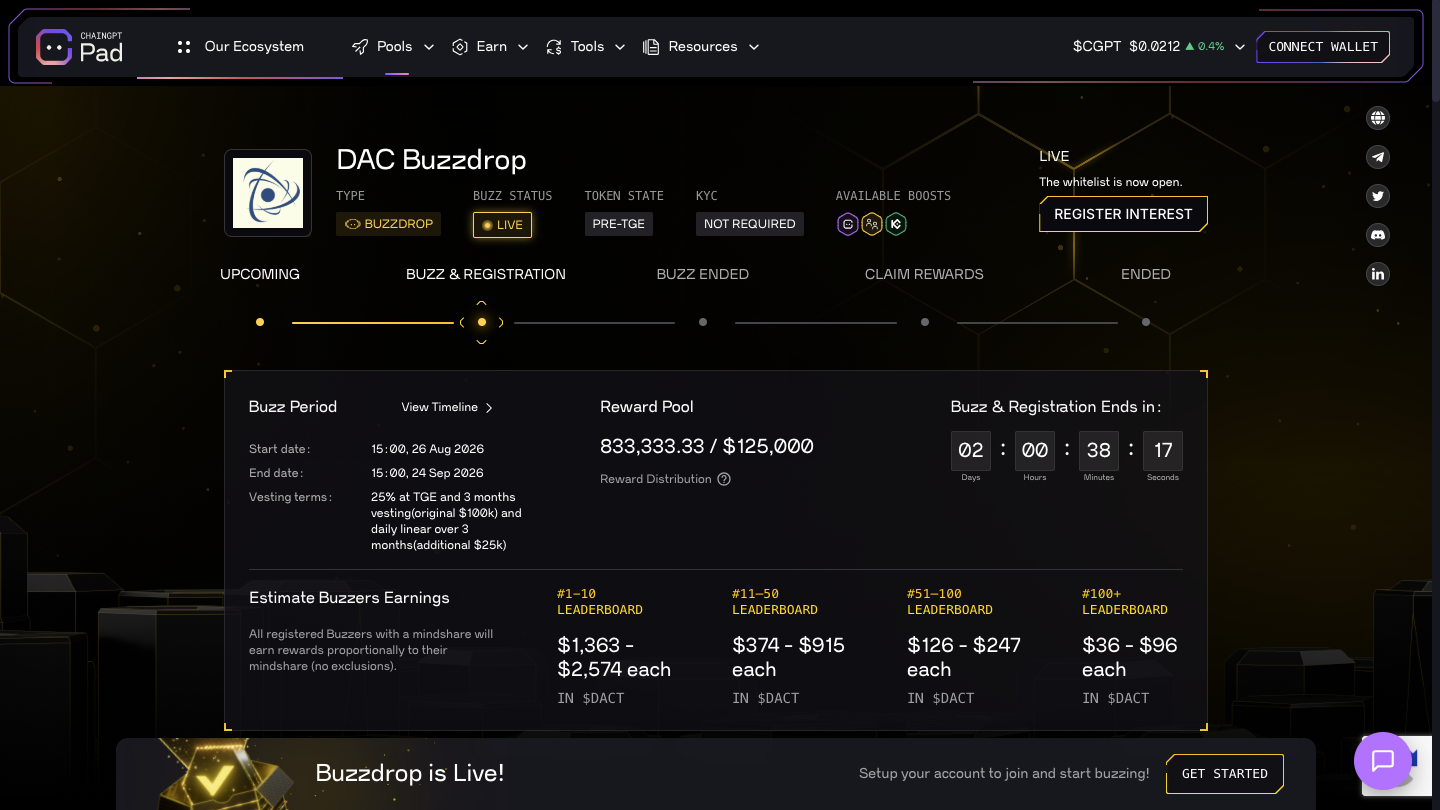The image size is (1440, 810).
Task: Expand the Earn dropdown chevron
Action: pyautogui.click(x=523, y=47)
